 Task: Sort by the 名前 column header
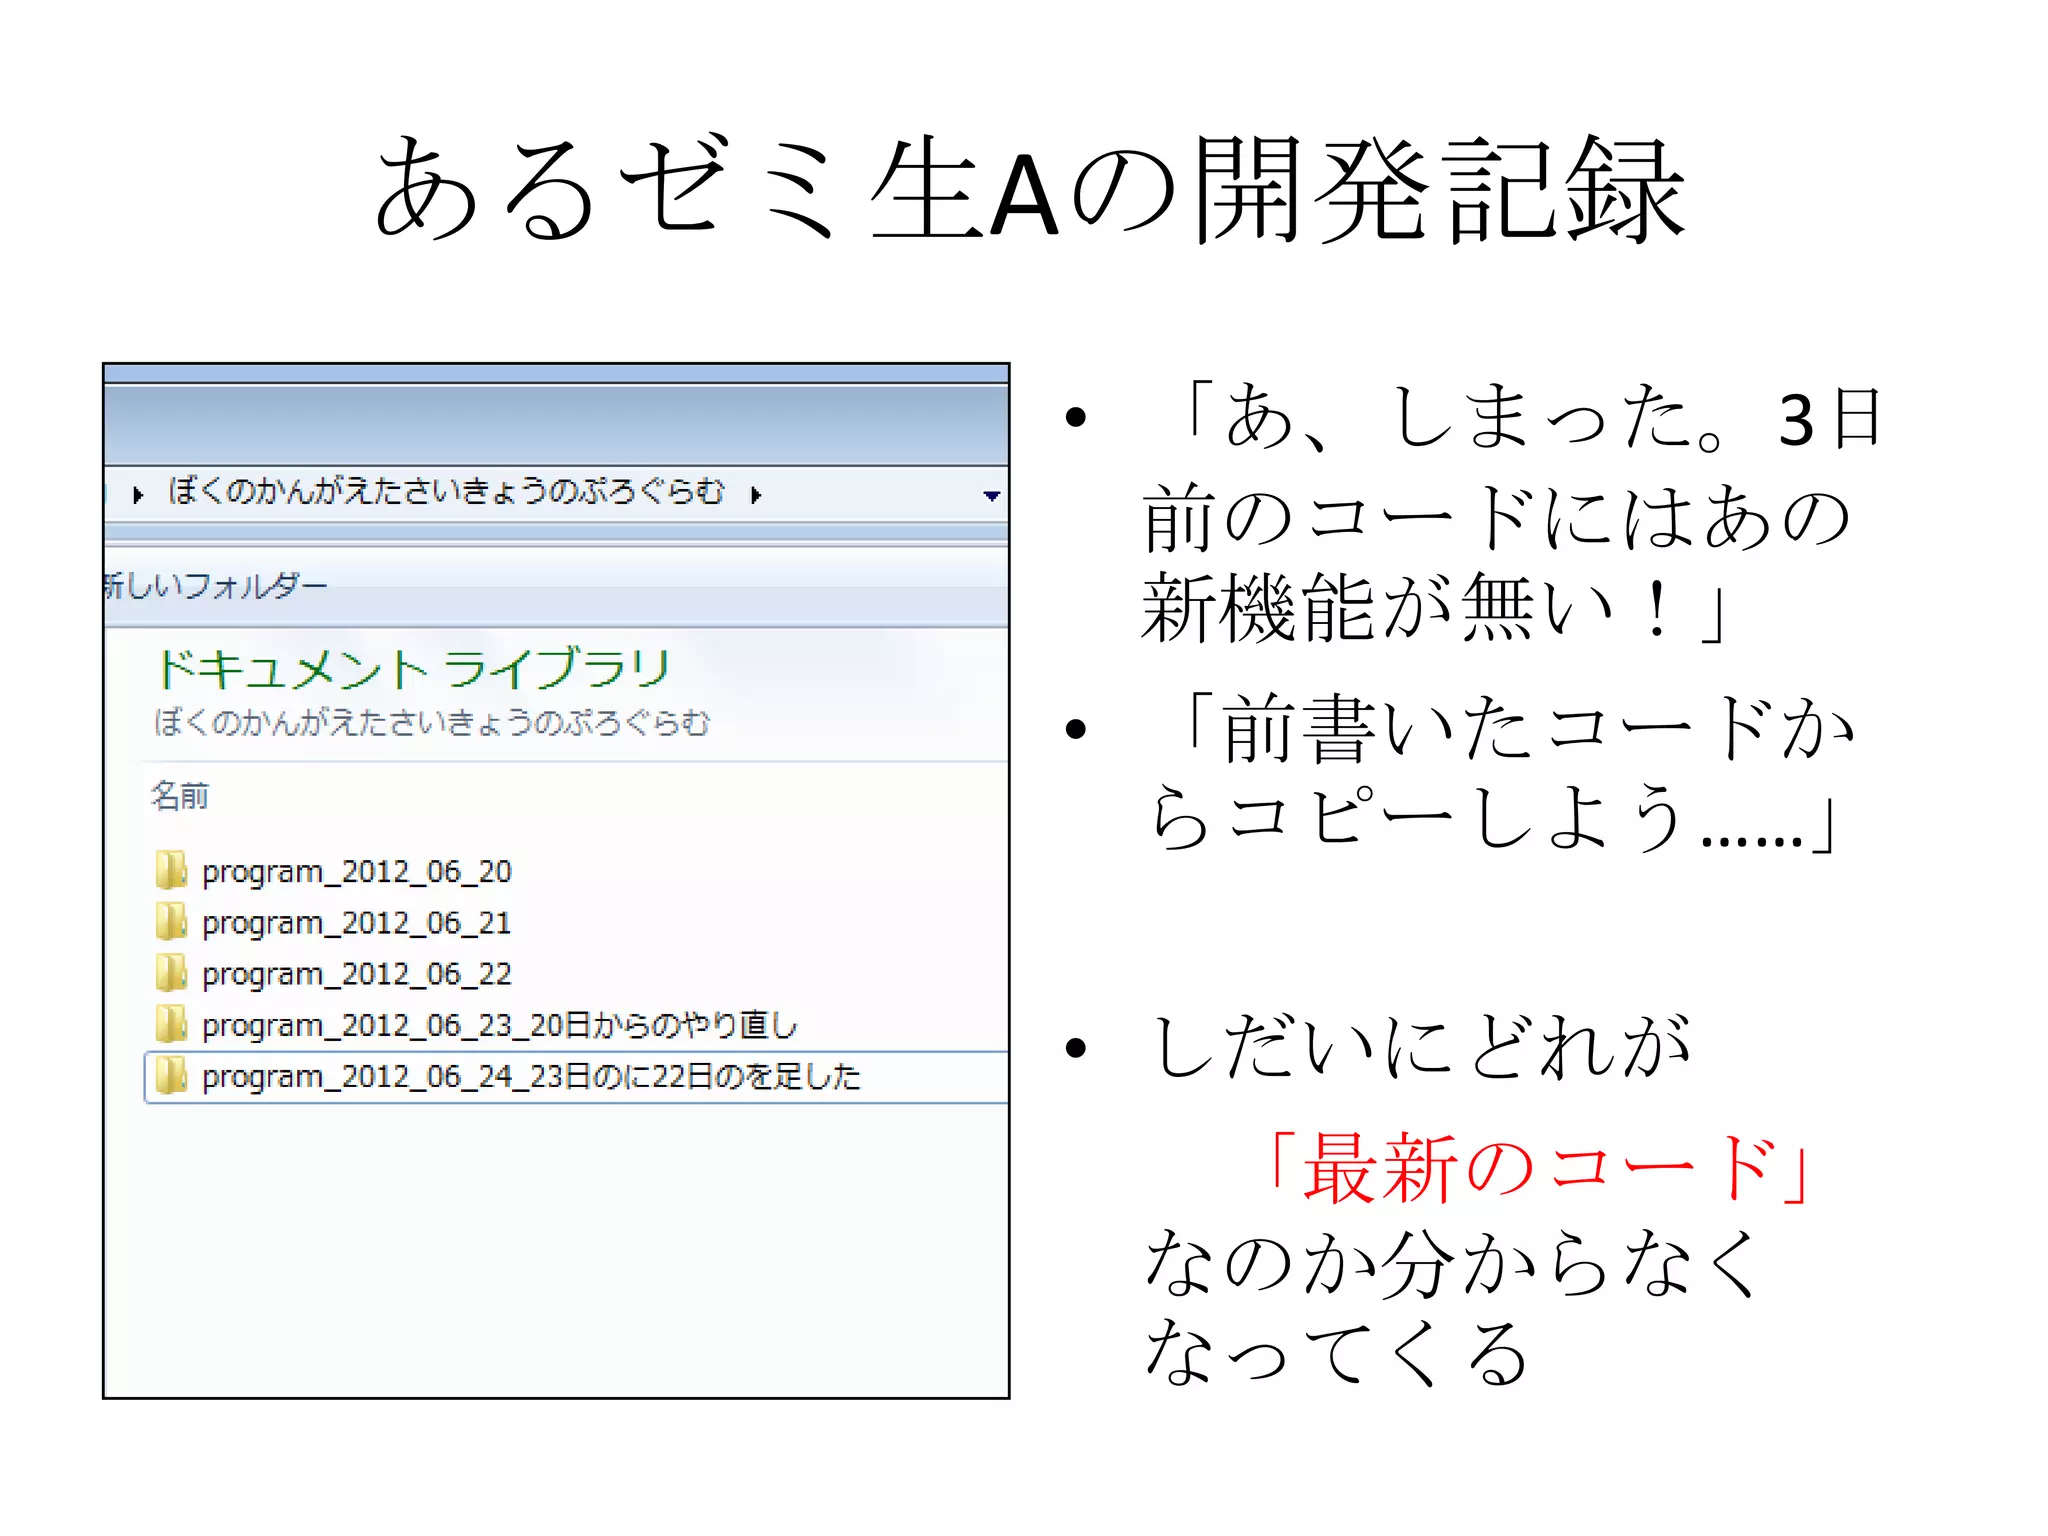click(180, 796)
